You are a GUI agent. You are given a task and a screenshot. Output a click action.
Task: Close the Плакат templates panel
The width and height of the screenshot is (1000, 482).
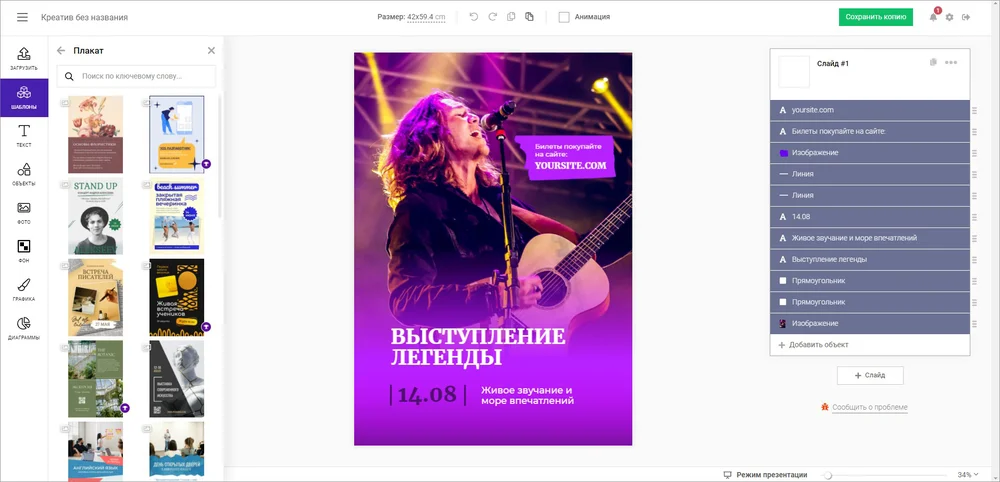click(211, 50)
